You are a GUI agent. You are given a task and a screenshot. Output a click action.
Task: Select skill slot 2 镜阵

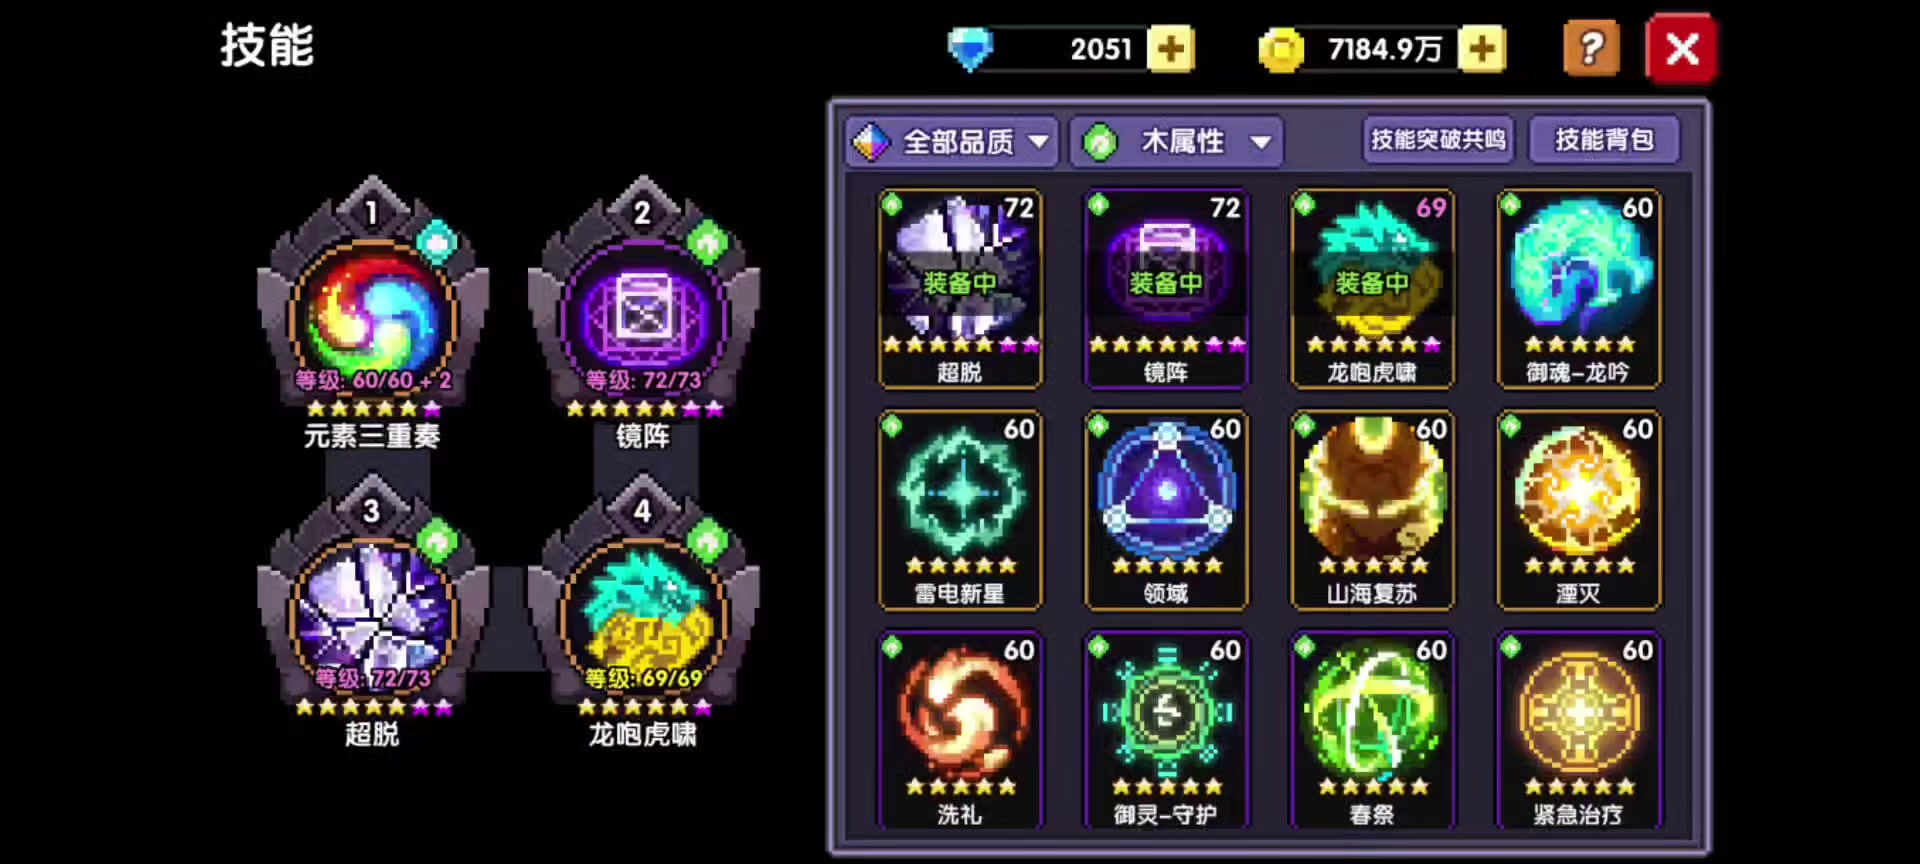coord(643,315)
